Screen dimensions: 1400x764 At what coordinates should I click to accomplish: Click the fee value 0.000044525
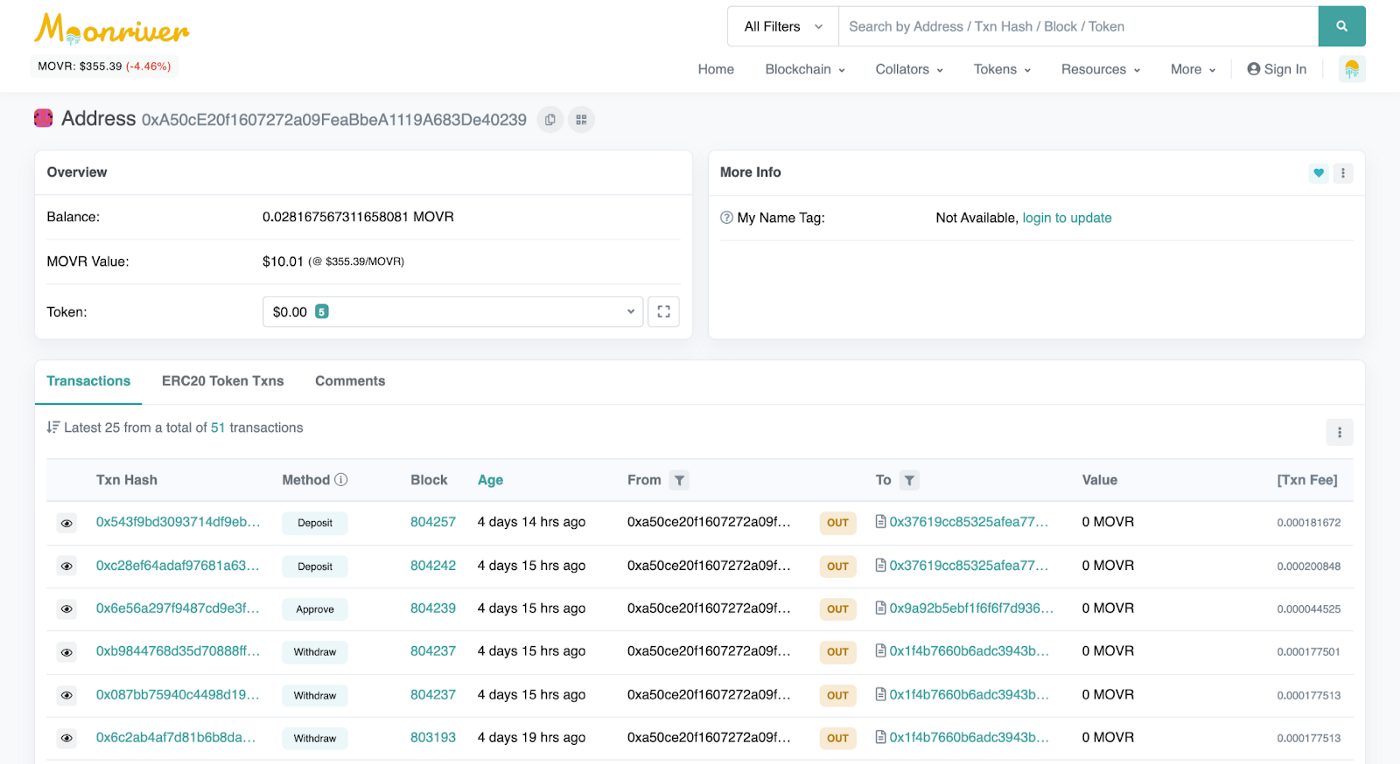1309,609
